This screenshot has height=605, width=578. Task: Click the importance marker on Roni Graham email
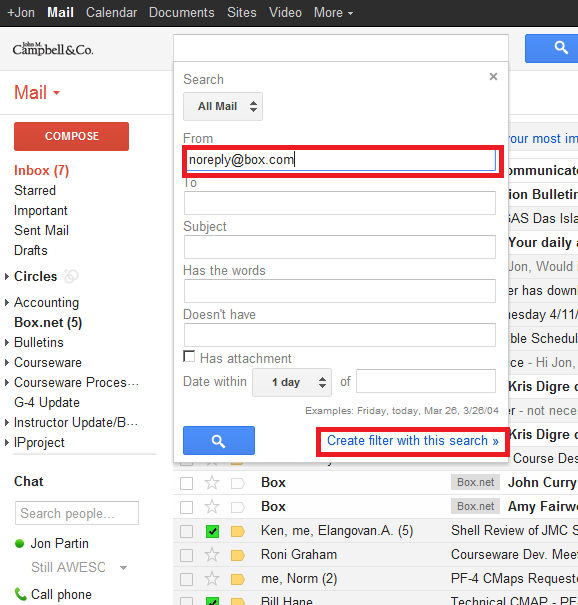(238, 555)
